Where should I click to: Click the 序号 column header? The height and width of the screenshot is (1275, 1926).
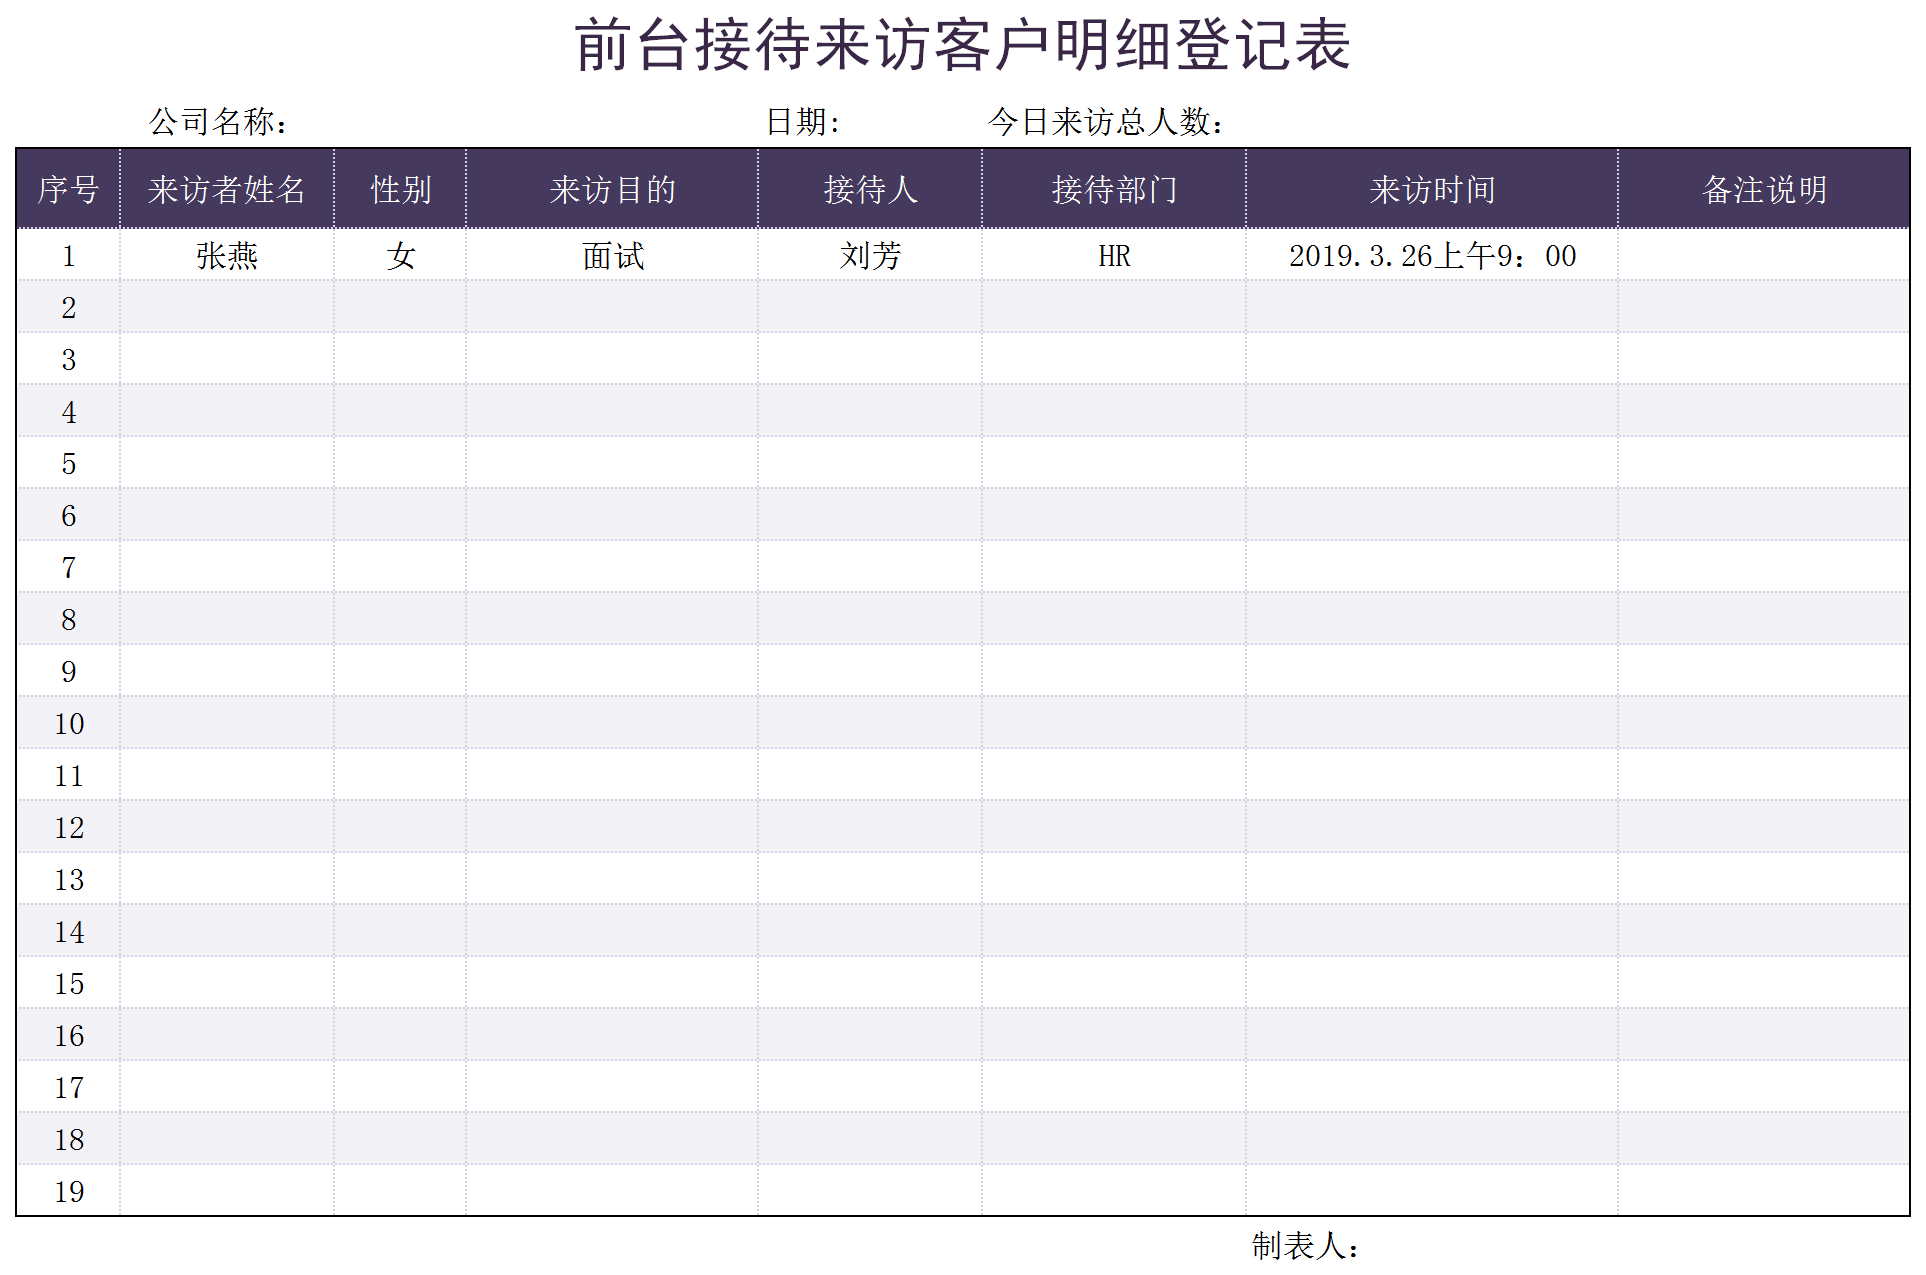68,189
